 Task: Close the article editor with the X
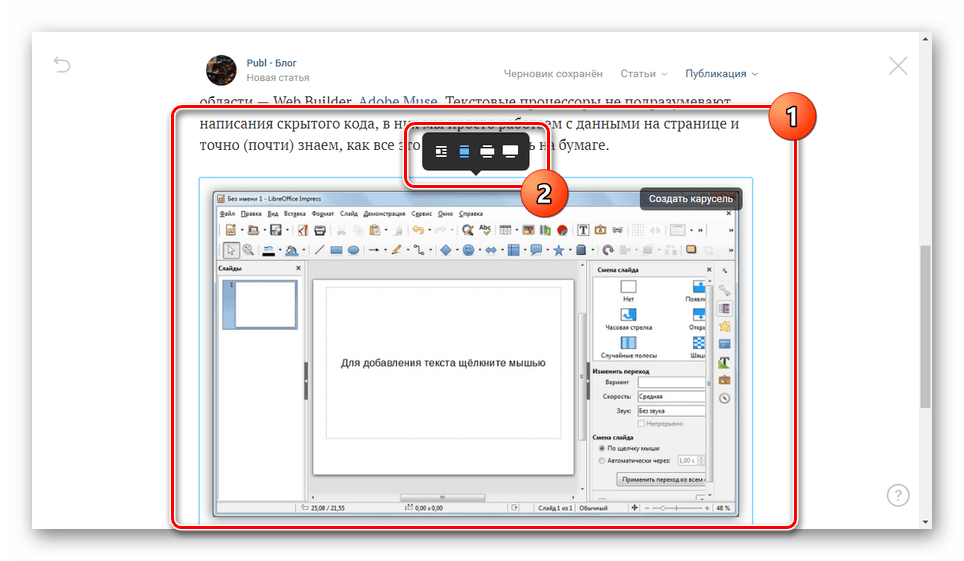tap(898, 66)
